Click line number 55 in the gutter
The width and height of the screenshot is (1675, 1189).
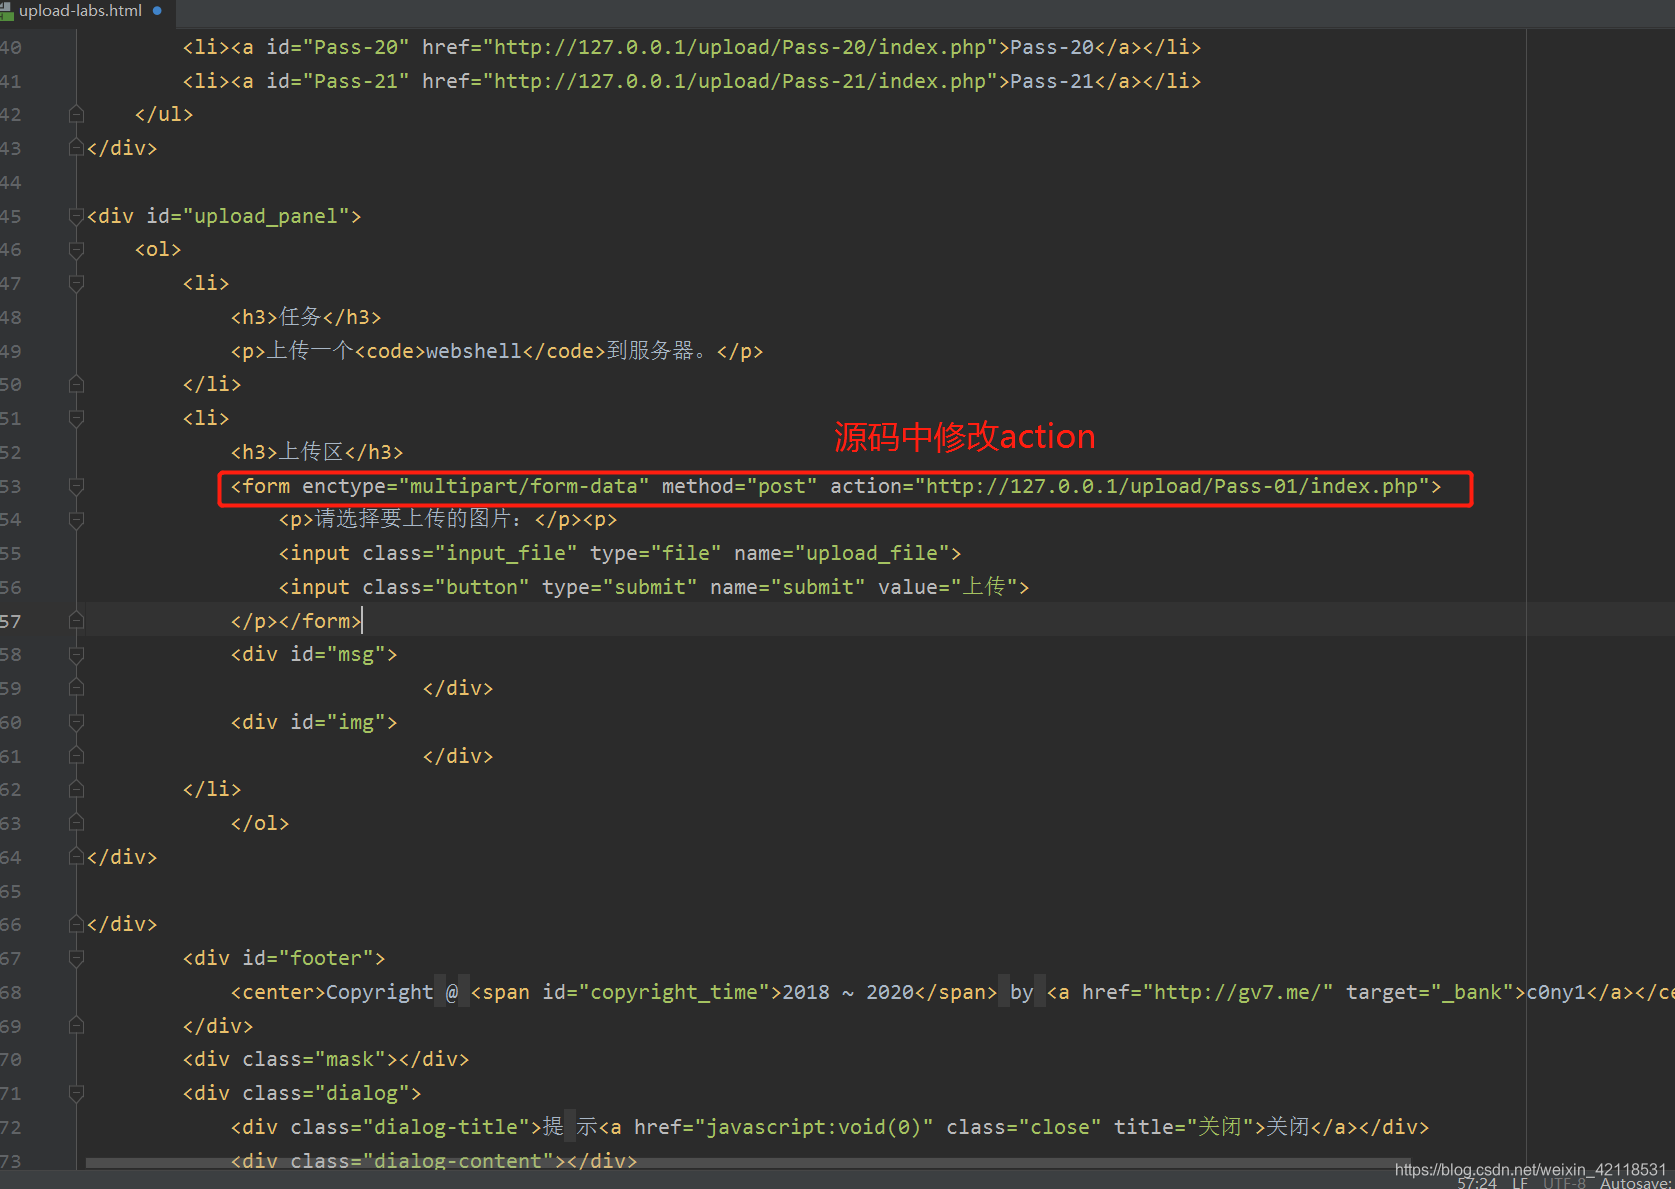point(11,553)
